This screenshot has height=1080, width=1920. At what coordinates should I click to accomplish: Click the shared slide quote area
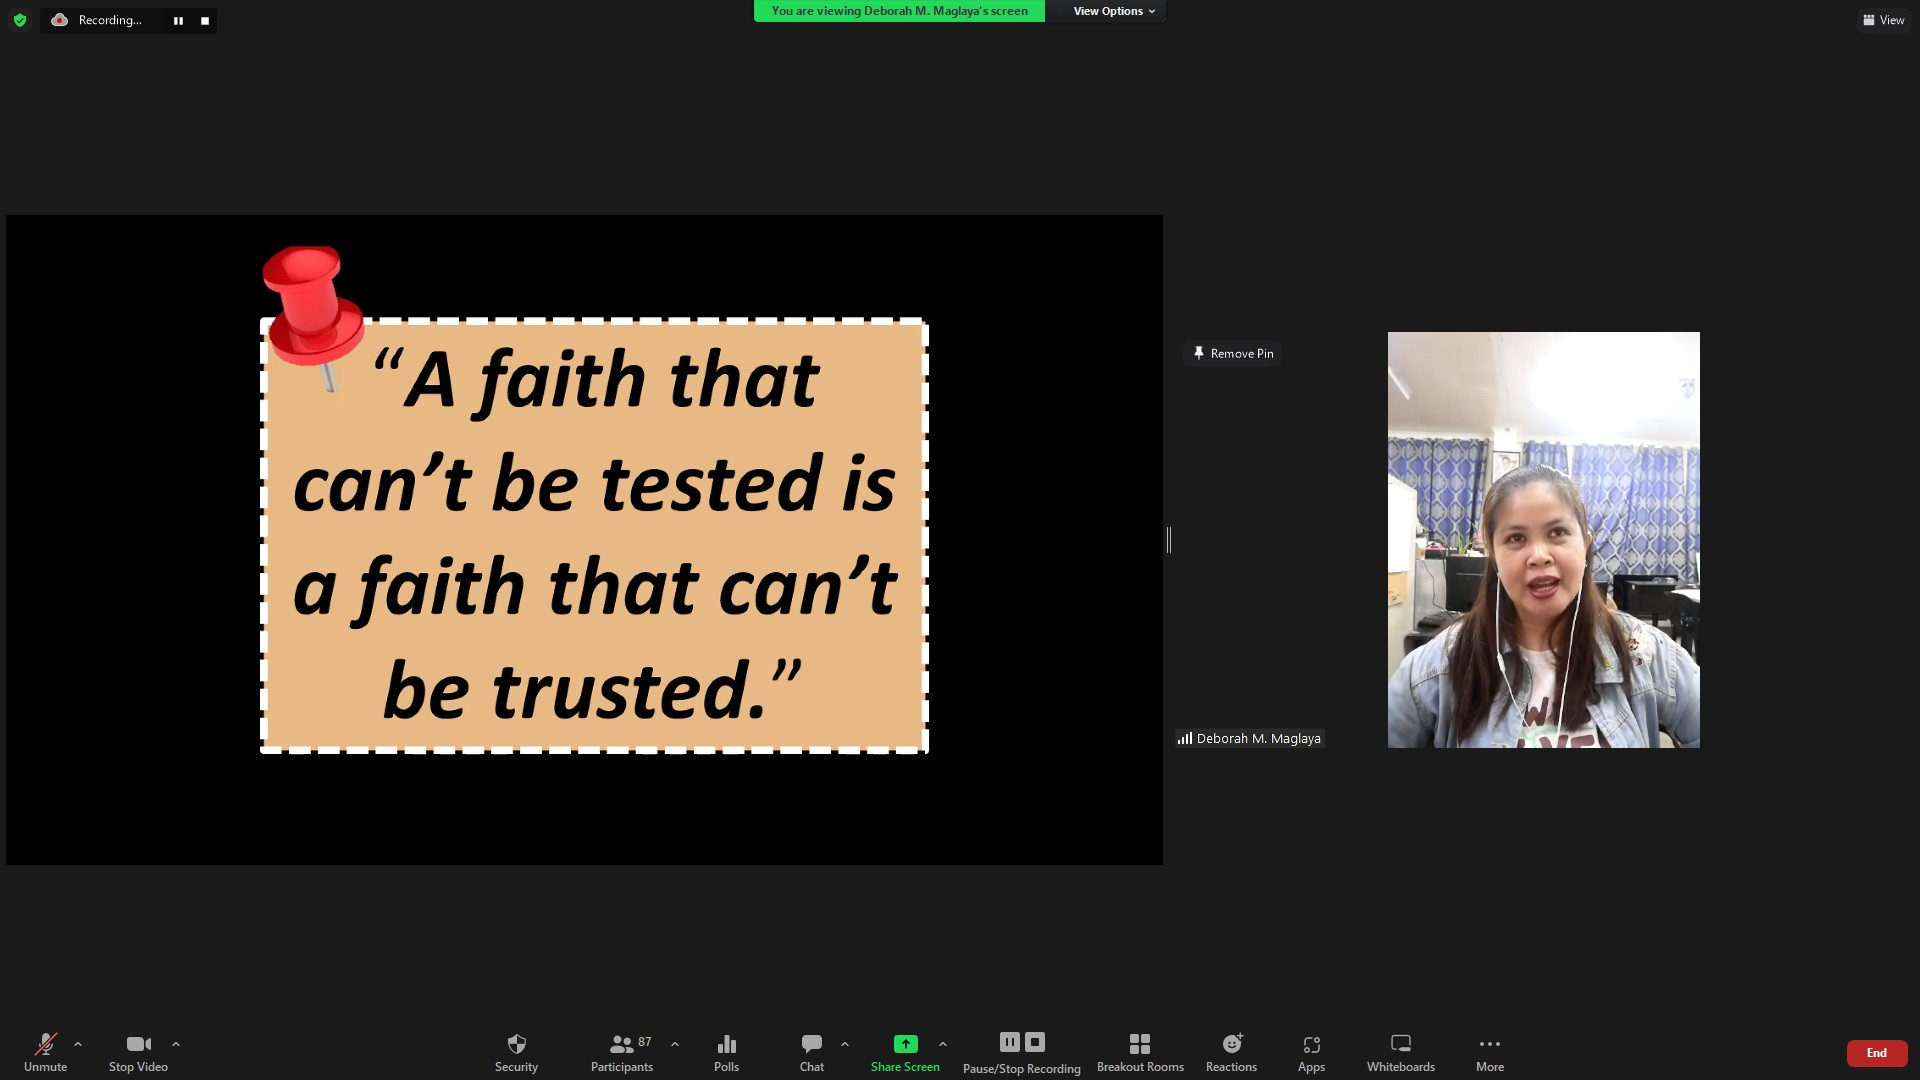coord(594,535)
